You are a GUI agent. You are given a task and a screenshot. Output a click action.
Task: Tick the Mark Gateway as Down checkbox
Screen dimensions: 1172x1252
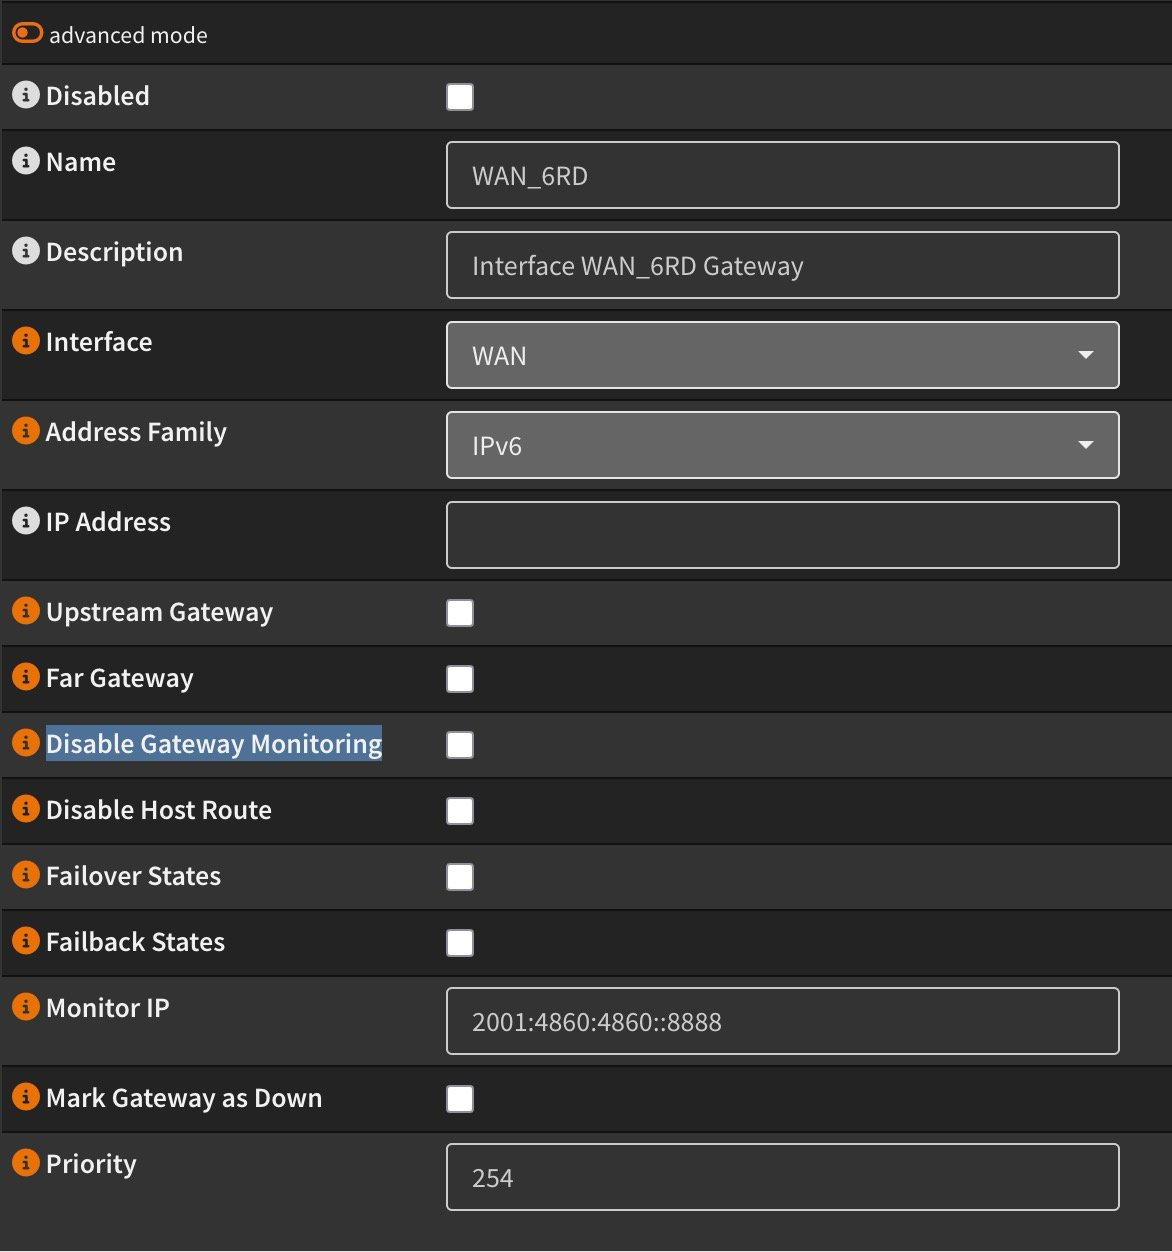(x=460, y=1099)
